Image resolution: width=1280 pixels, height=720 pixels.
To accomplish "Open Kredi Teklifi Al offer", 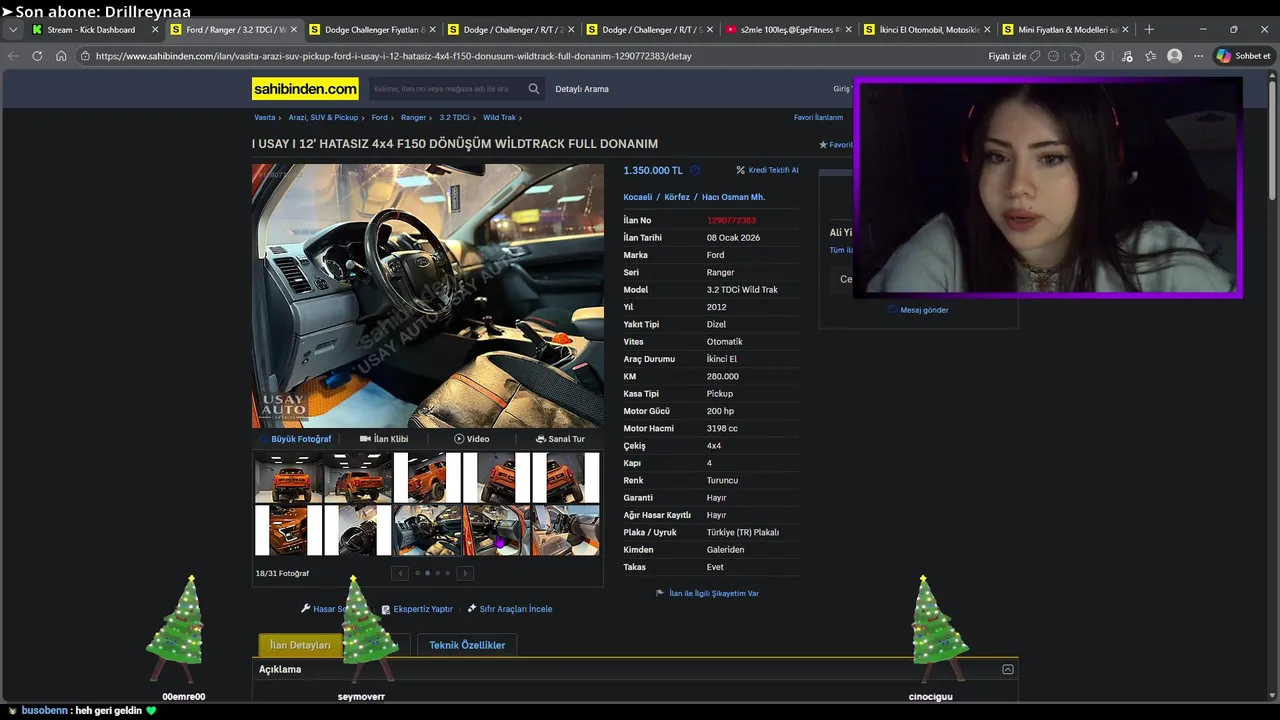I will click(768, 170).
